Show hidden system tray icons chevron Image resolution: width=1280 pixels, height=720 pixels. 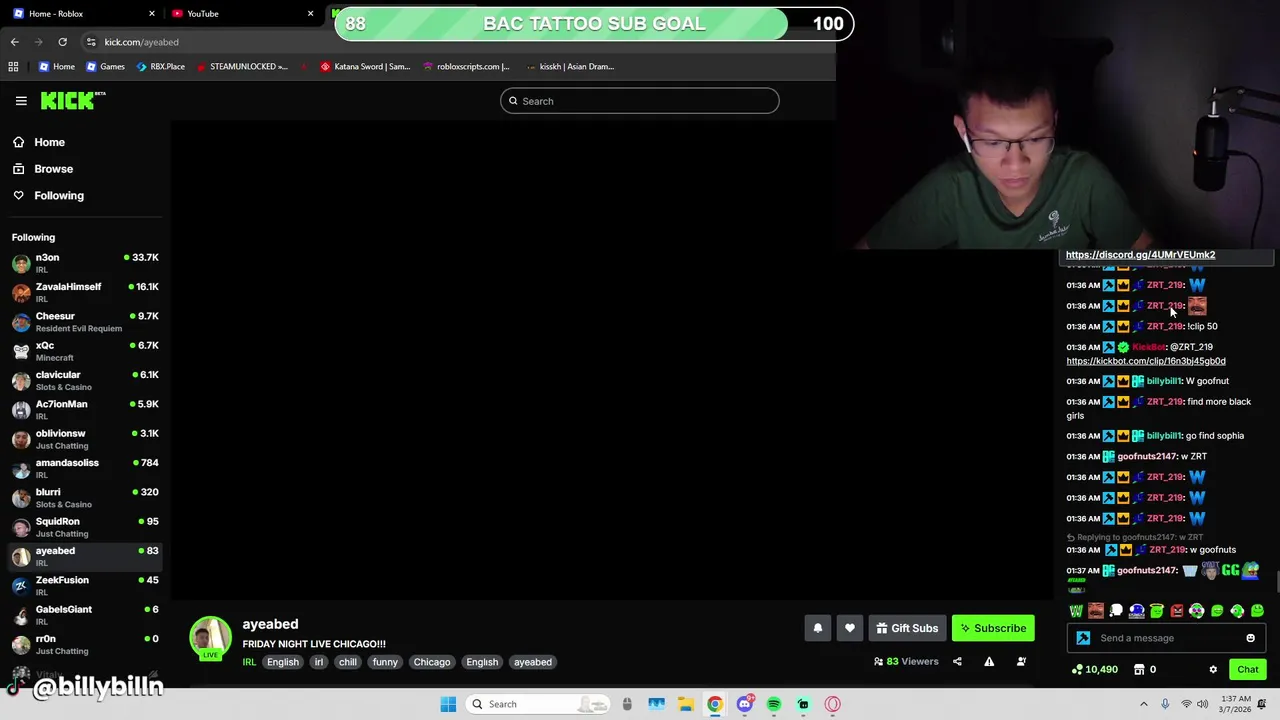point(1144,704)
